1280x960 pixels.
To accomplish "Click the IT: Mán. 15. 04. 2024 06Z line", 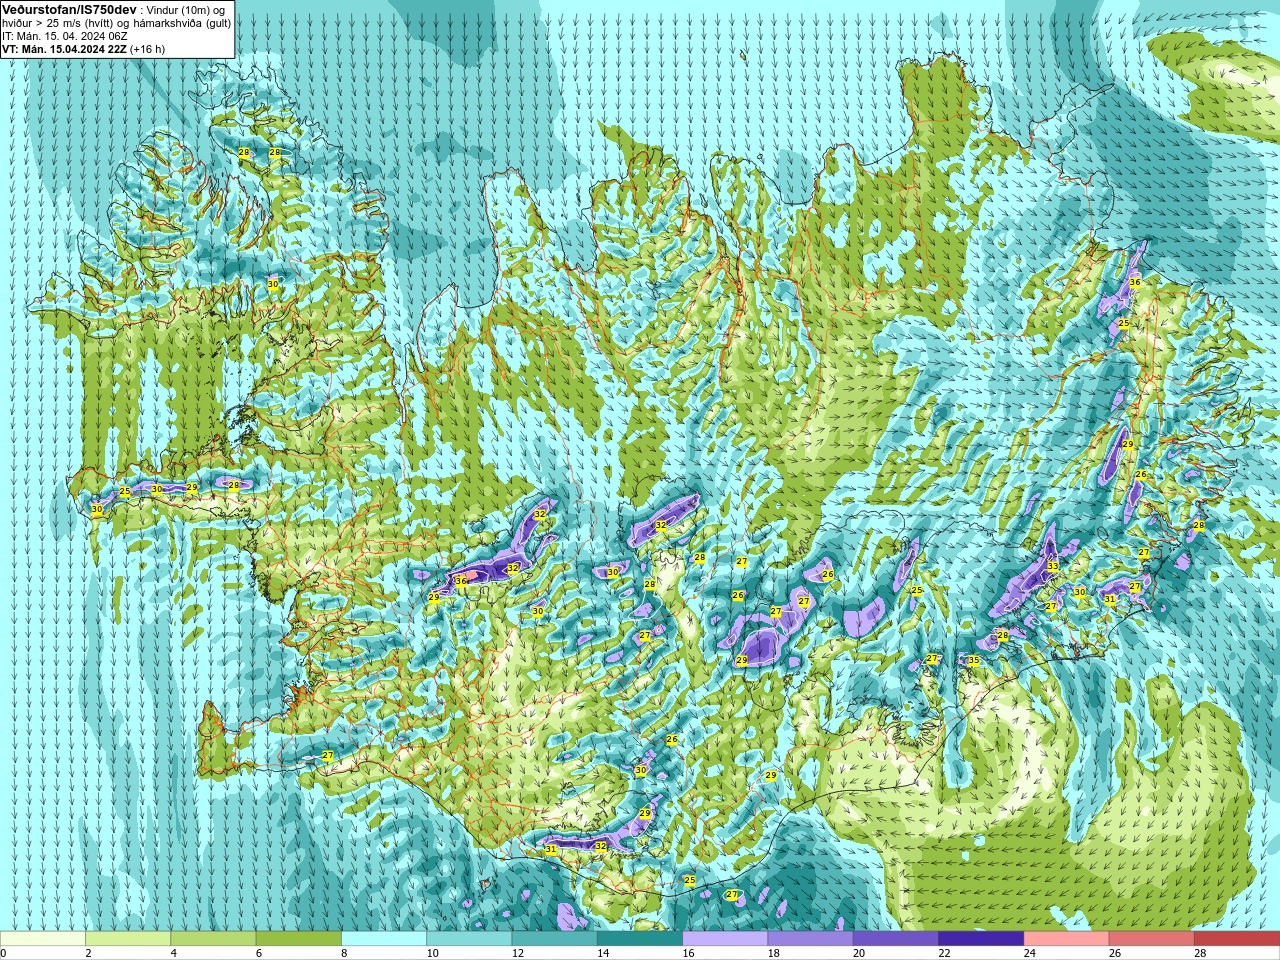I will [x=64, y=36].
